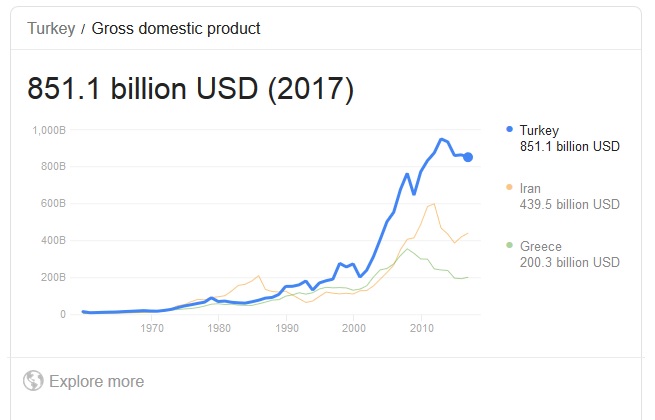Click the 2017 data point marker on Turkey line
The height and width of the screenshot is (420, 655).
pos(468,157)
